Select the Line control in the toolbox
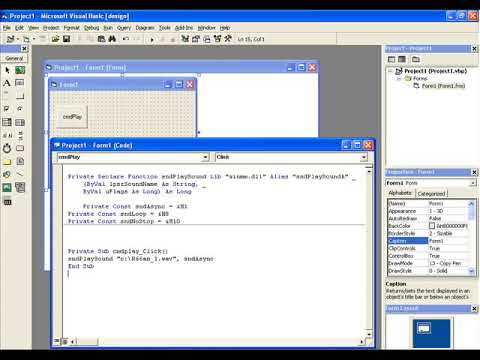This screenshot has height=360, width=480. point(20,174)
